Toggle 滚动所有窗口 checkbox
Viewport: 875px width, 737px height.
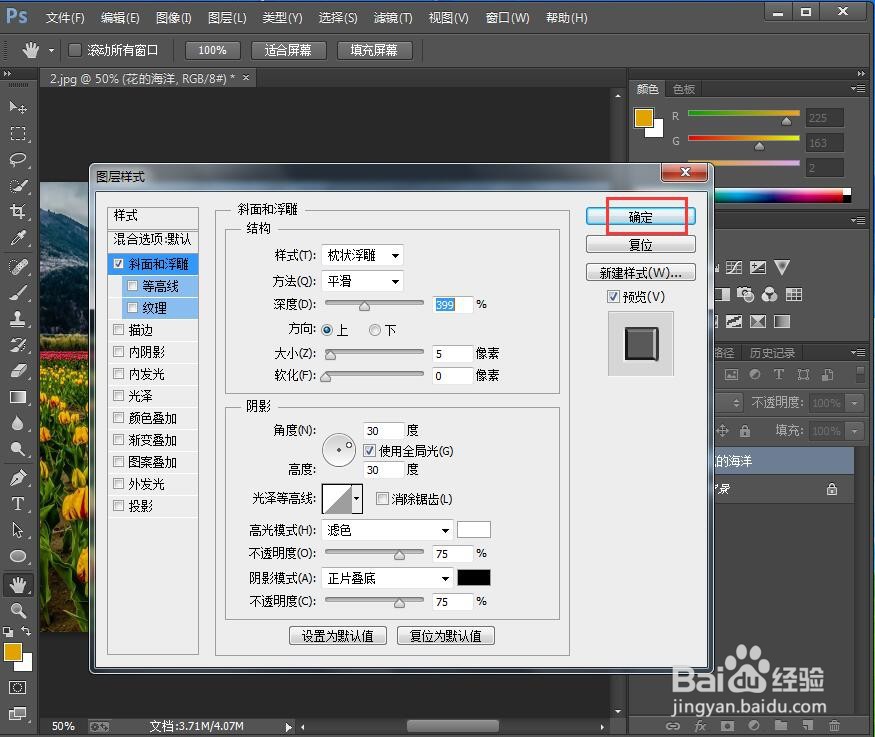[74, 50]
